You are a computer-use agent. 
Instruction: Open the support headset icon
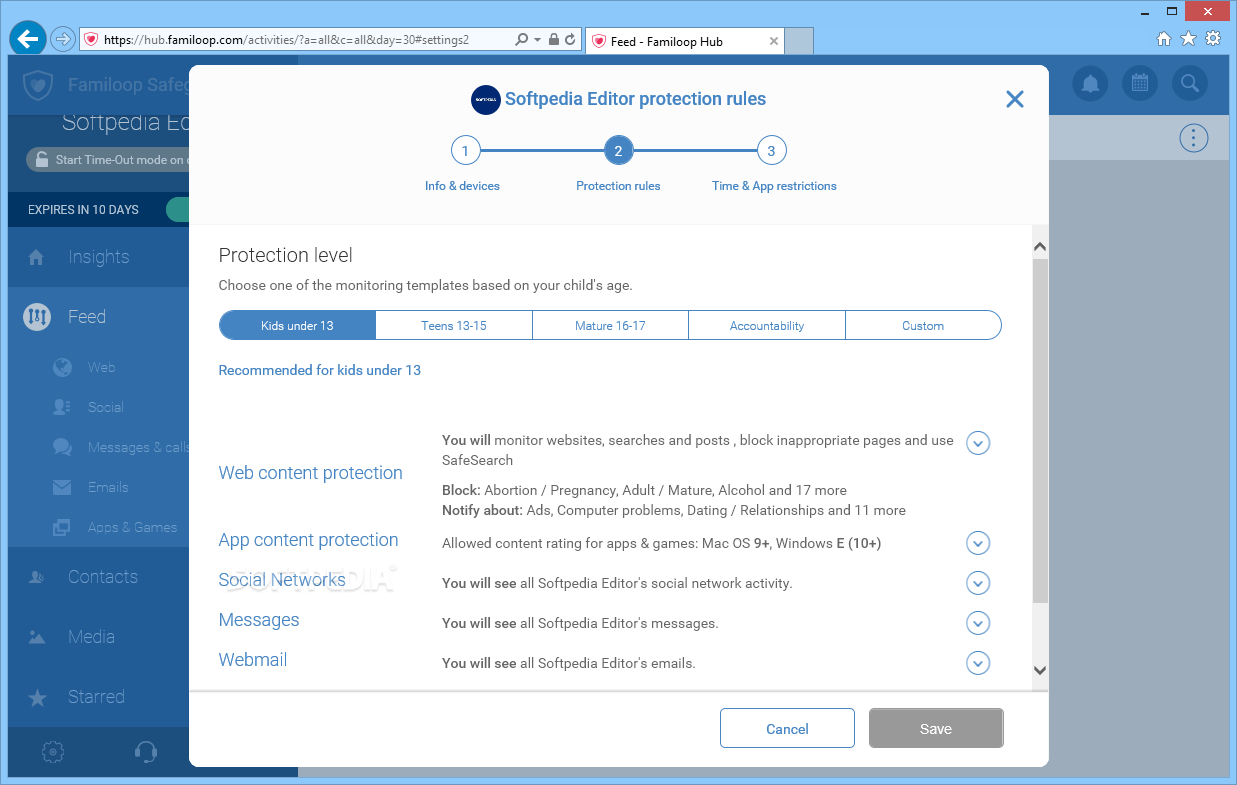click(145, 751)
